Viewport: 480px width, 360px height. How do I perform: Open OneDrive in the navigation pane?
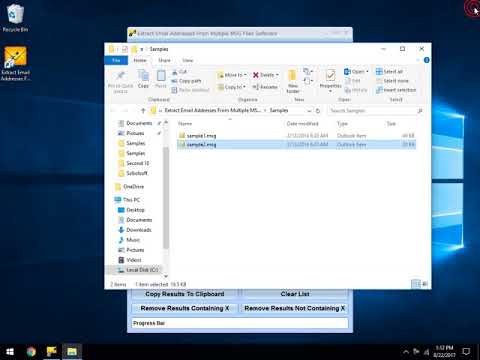(130, 187)
